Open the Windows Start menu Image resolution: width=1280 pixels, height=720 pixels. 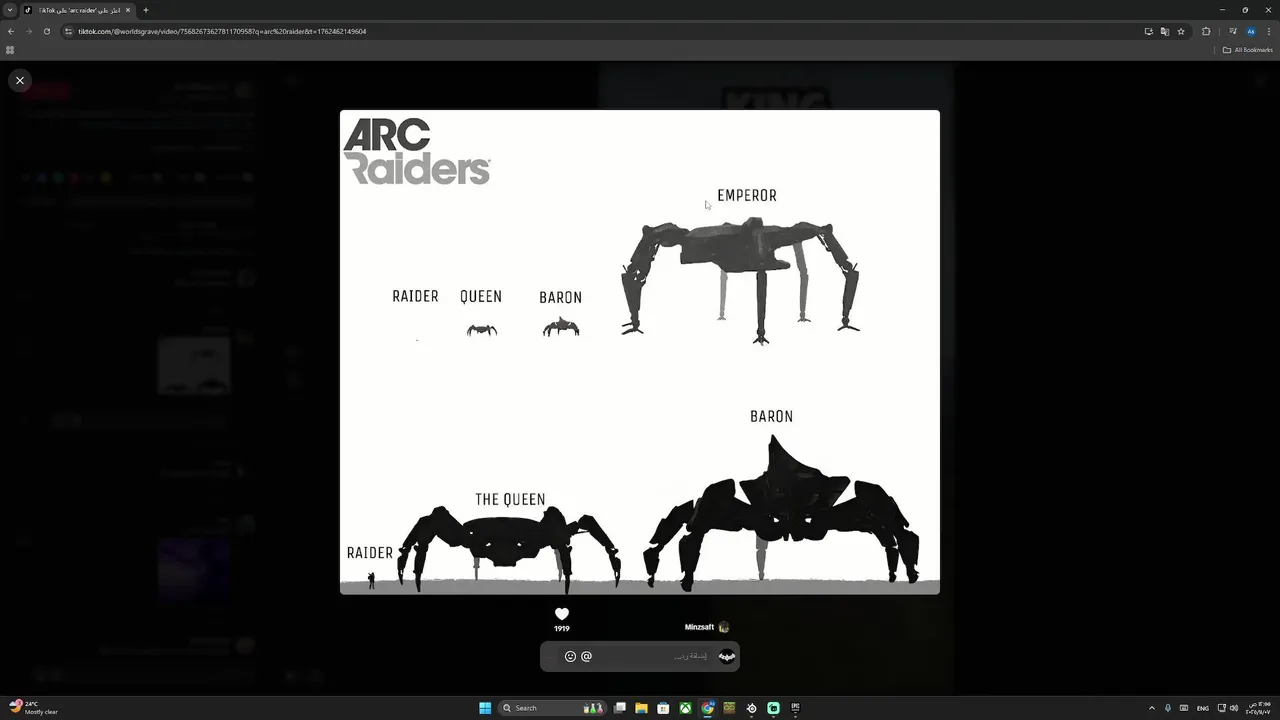pyautogui.click(x=485, y=708)
